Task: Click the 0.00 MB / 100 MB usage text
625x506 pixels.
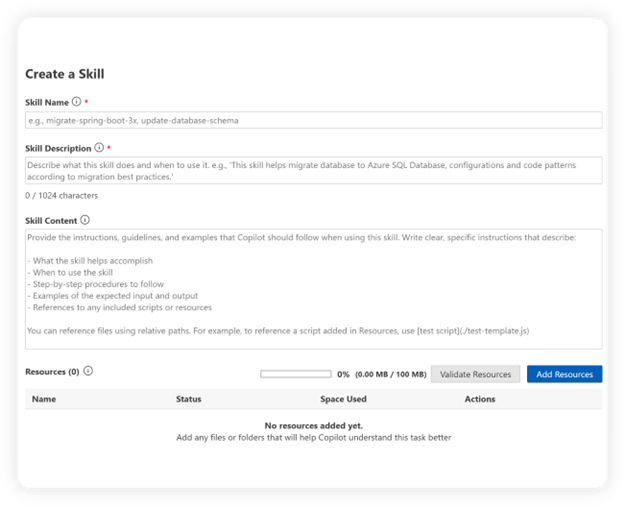Action: click(x=390, y=374)
